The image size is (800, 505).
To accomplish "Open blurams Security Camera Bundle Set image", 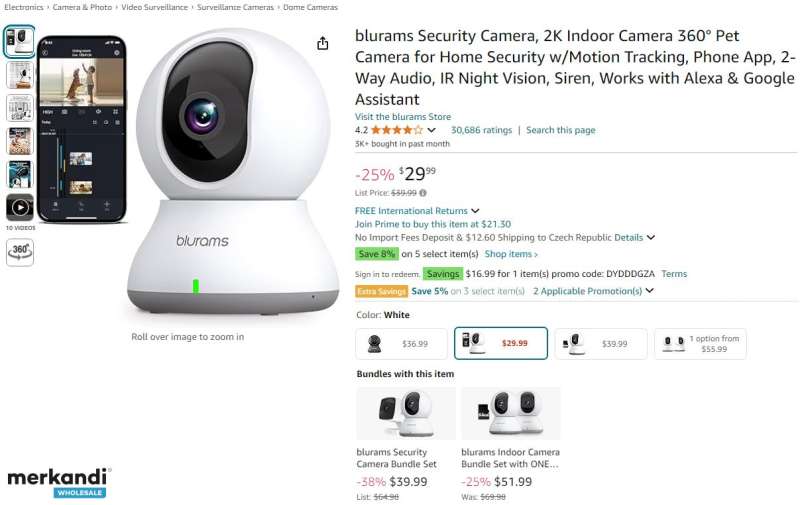I will click(406, 413).
